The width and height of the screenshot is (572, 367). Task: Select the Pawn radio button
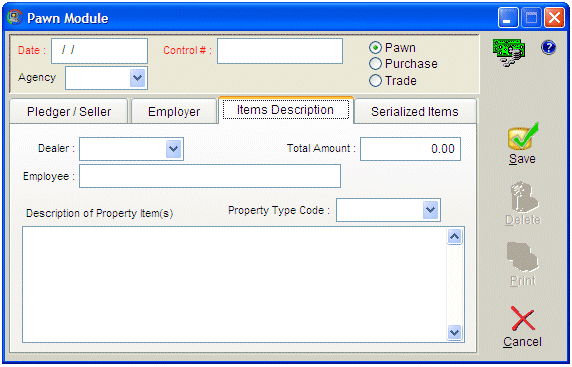click(x=375, y=48)
